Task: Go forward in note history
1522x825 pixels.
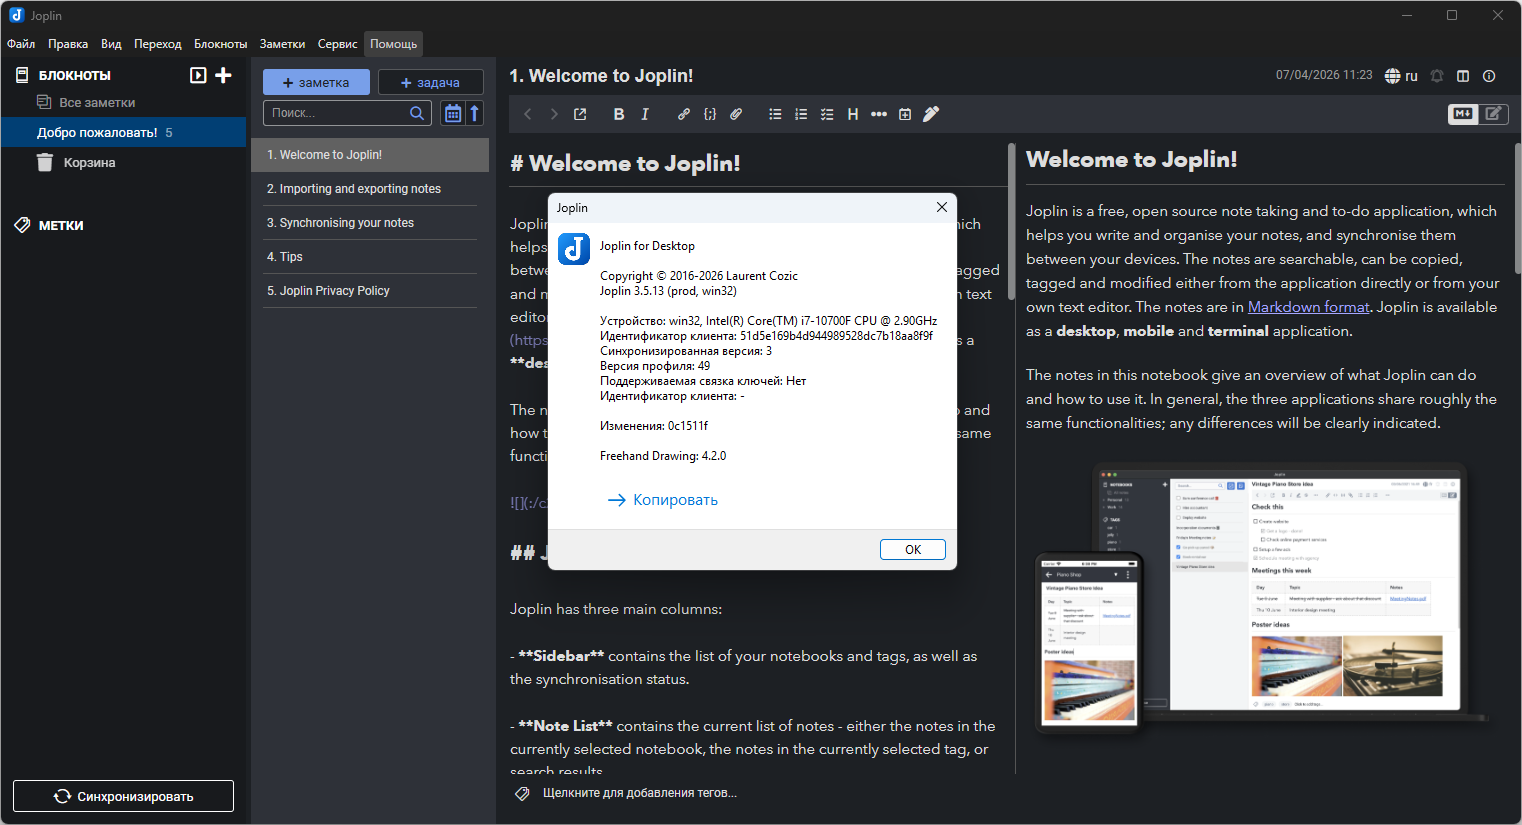Action: pos(554,114)
